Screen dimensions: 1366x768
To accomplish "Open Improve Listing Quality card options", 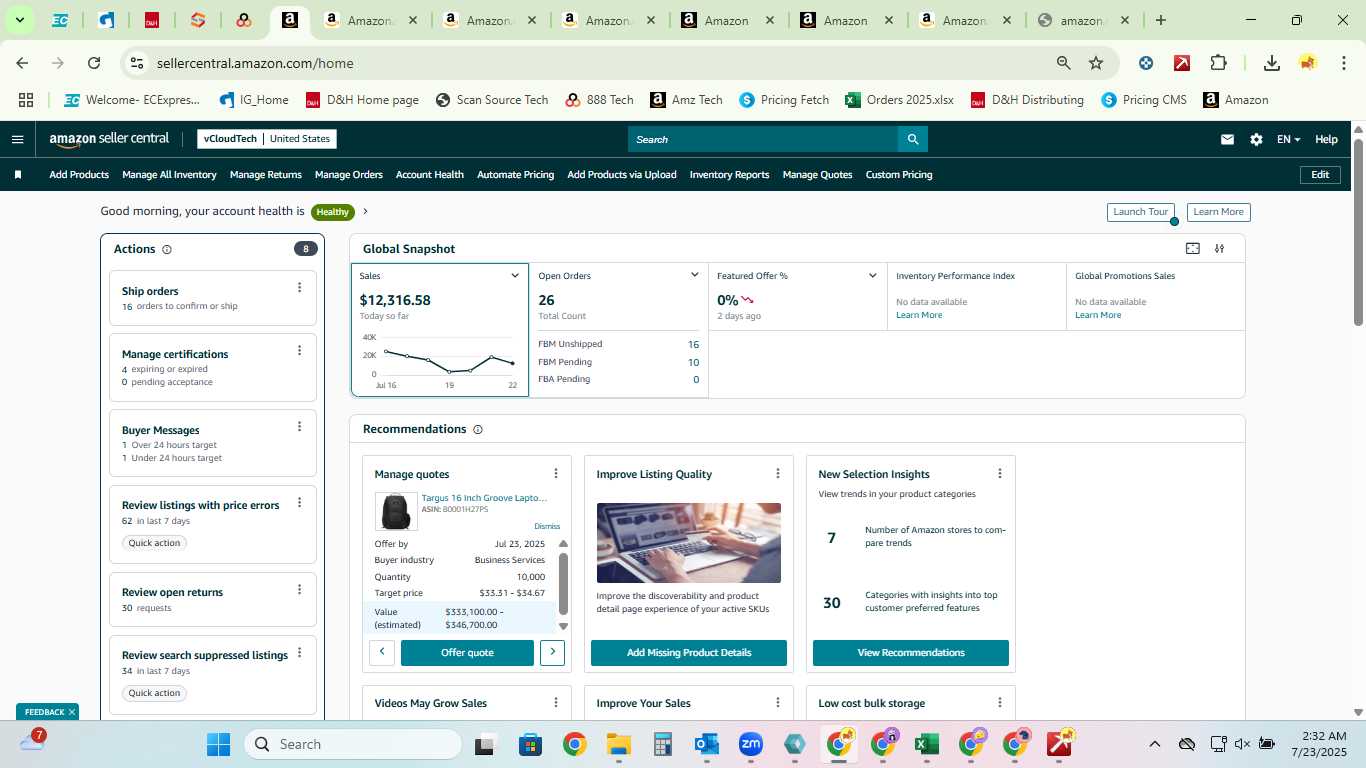I will pyautogui.click(x=778, y=474).
